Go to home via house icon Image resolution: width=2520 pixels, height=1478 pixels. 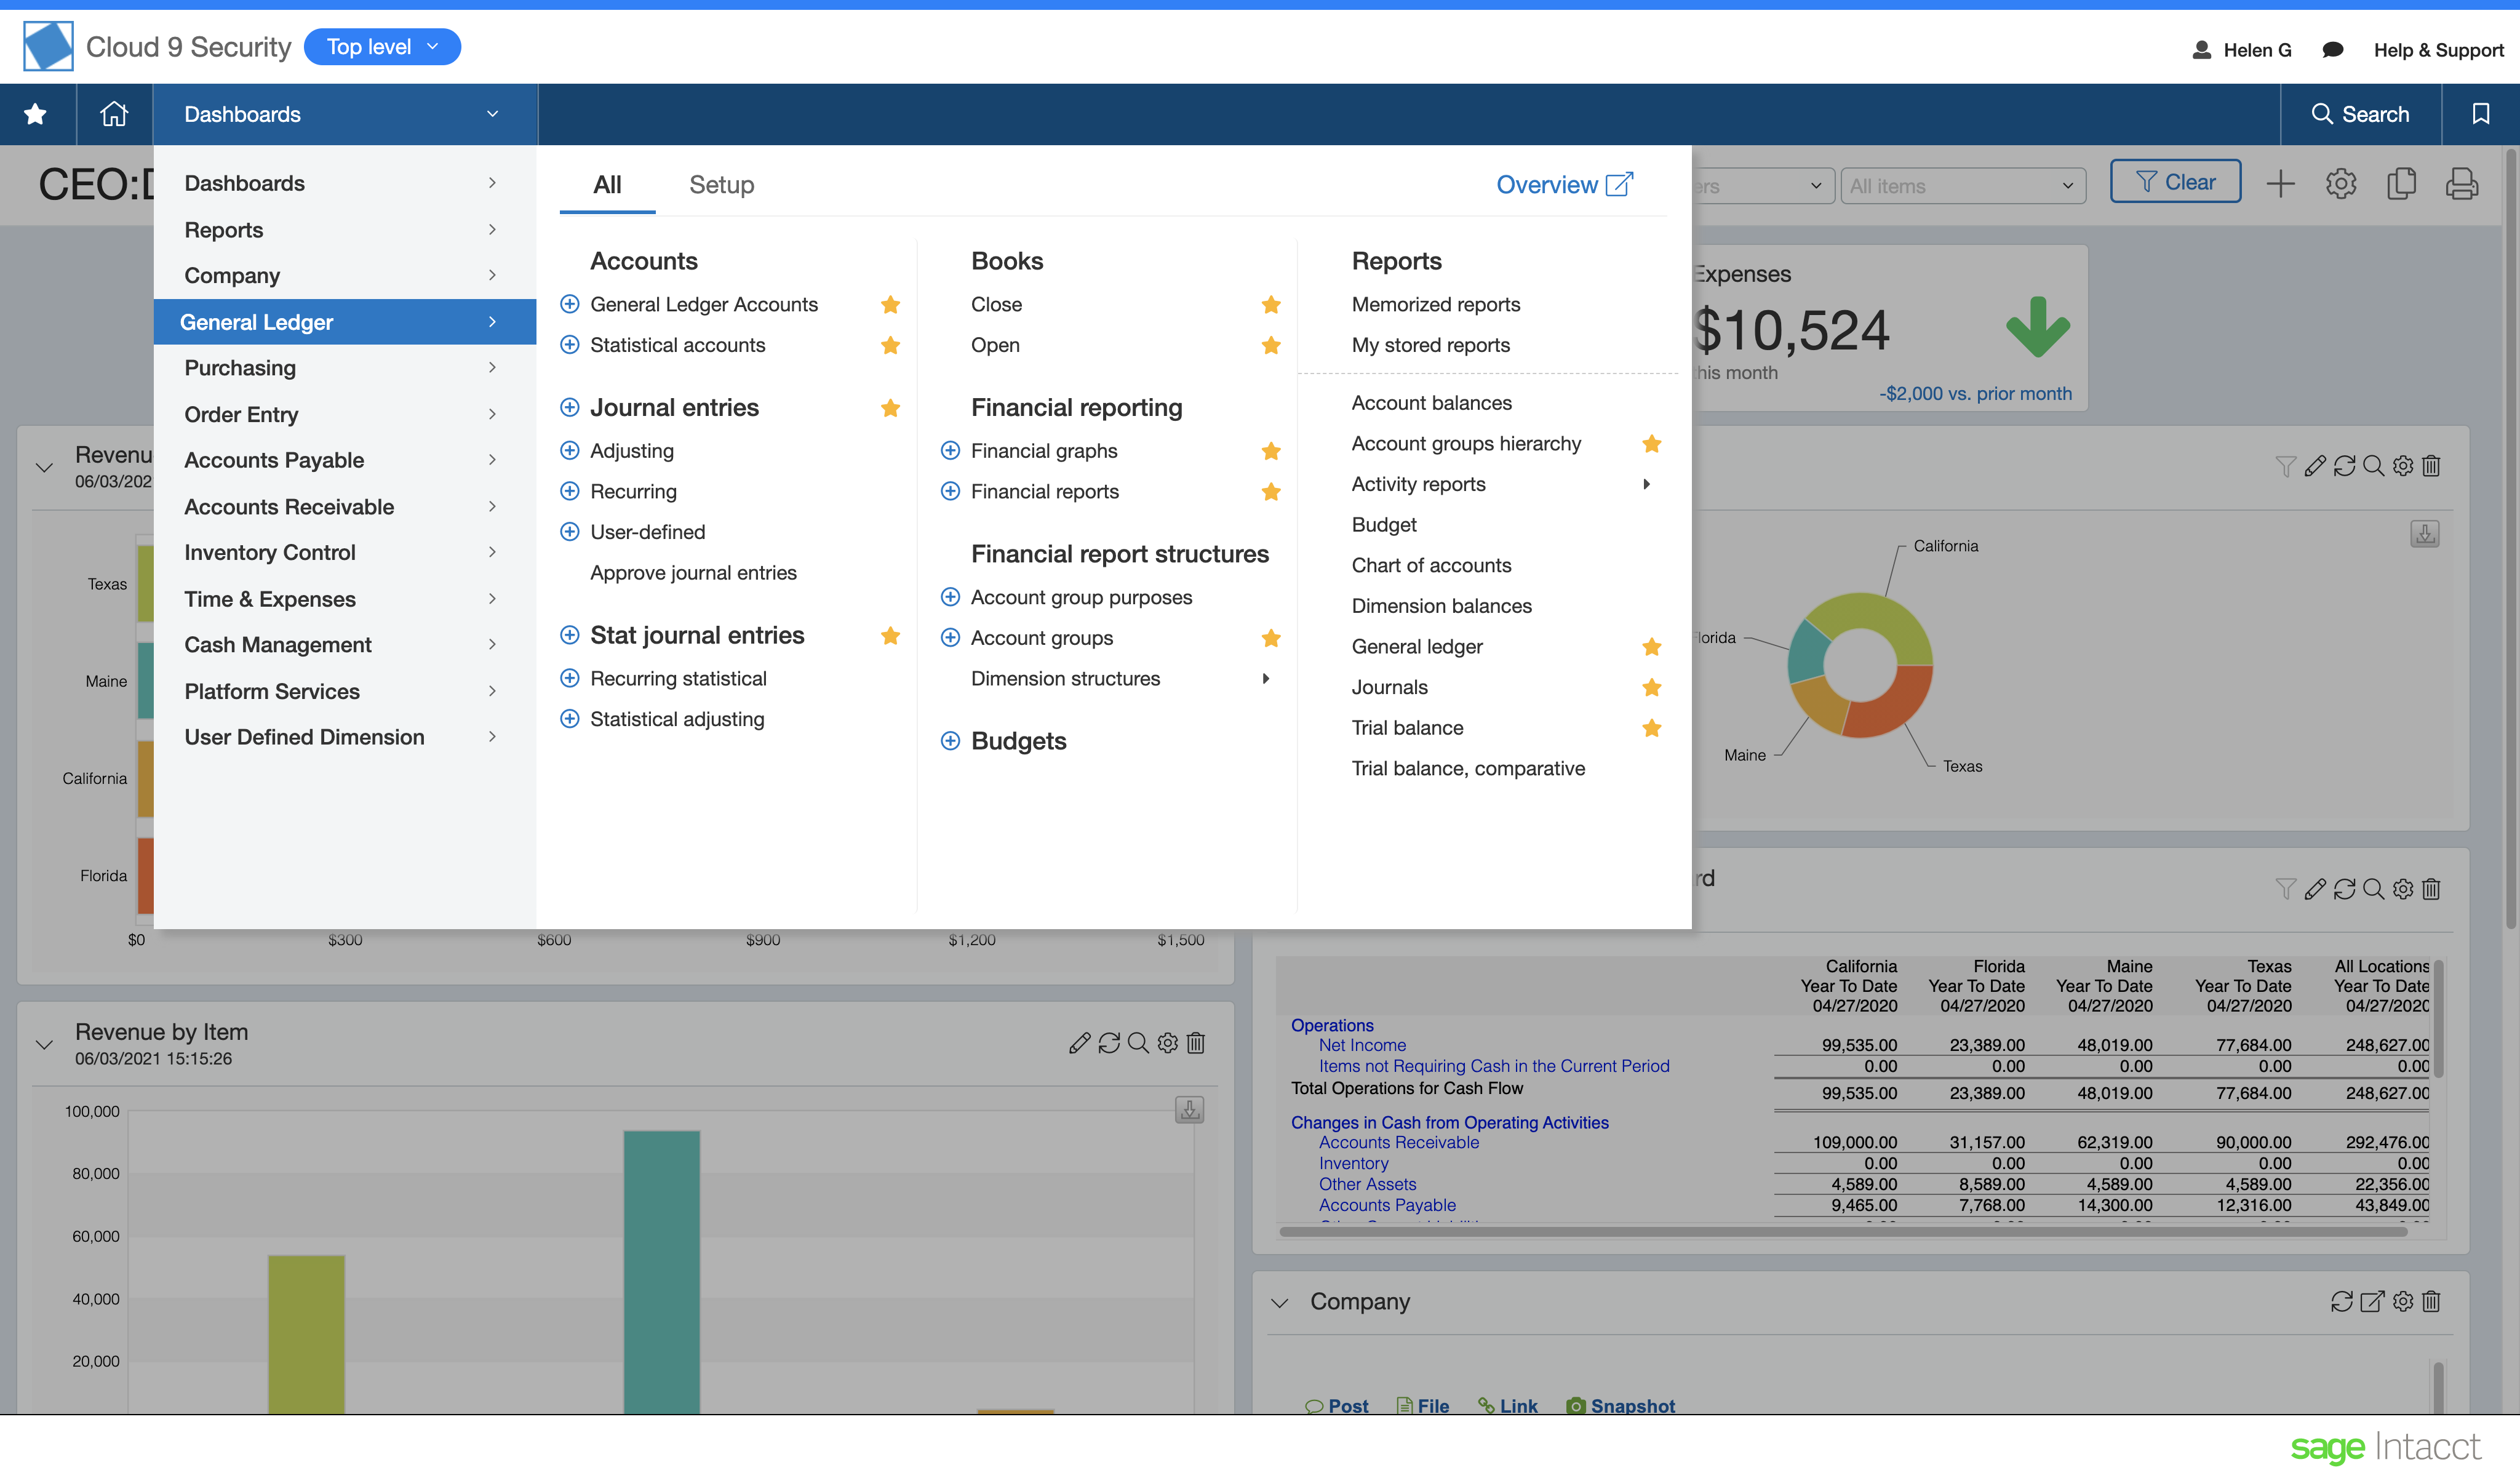[x=114, y=114]
